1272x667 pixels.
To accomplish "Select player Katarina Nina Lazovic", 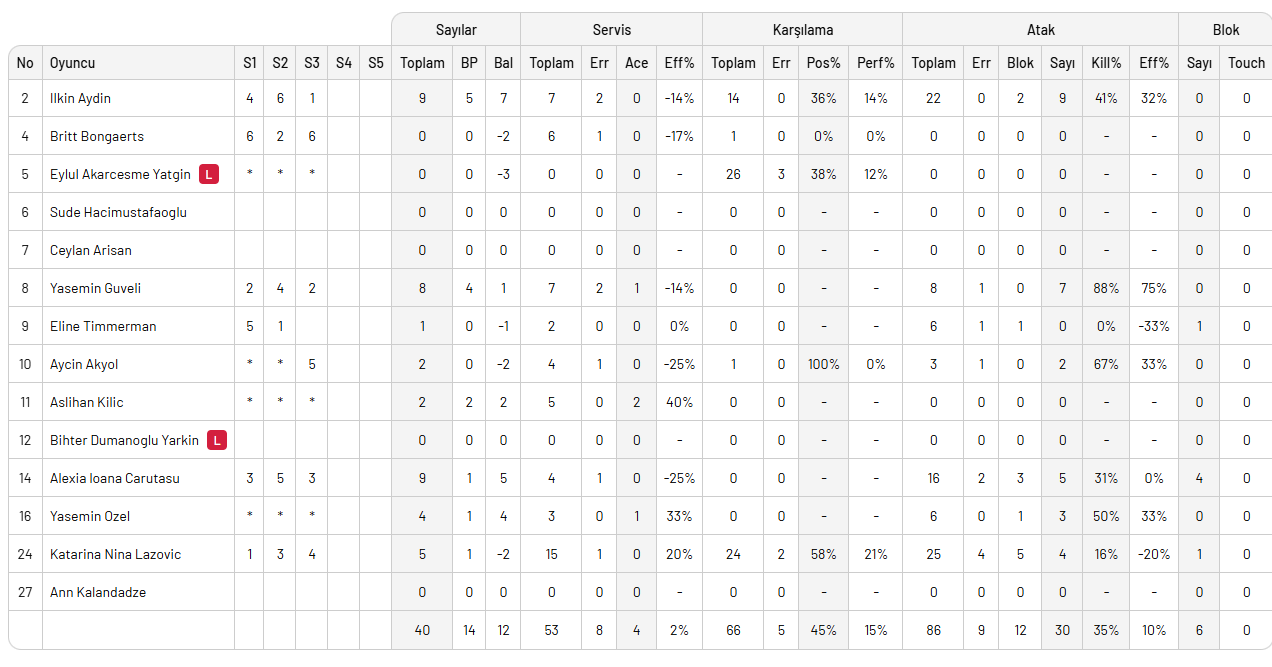I will pos(115,554).
